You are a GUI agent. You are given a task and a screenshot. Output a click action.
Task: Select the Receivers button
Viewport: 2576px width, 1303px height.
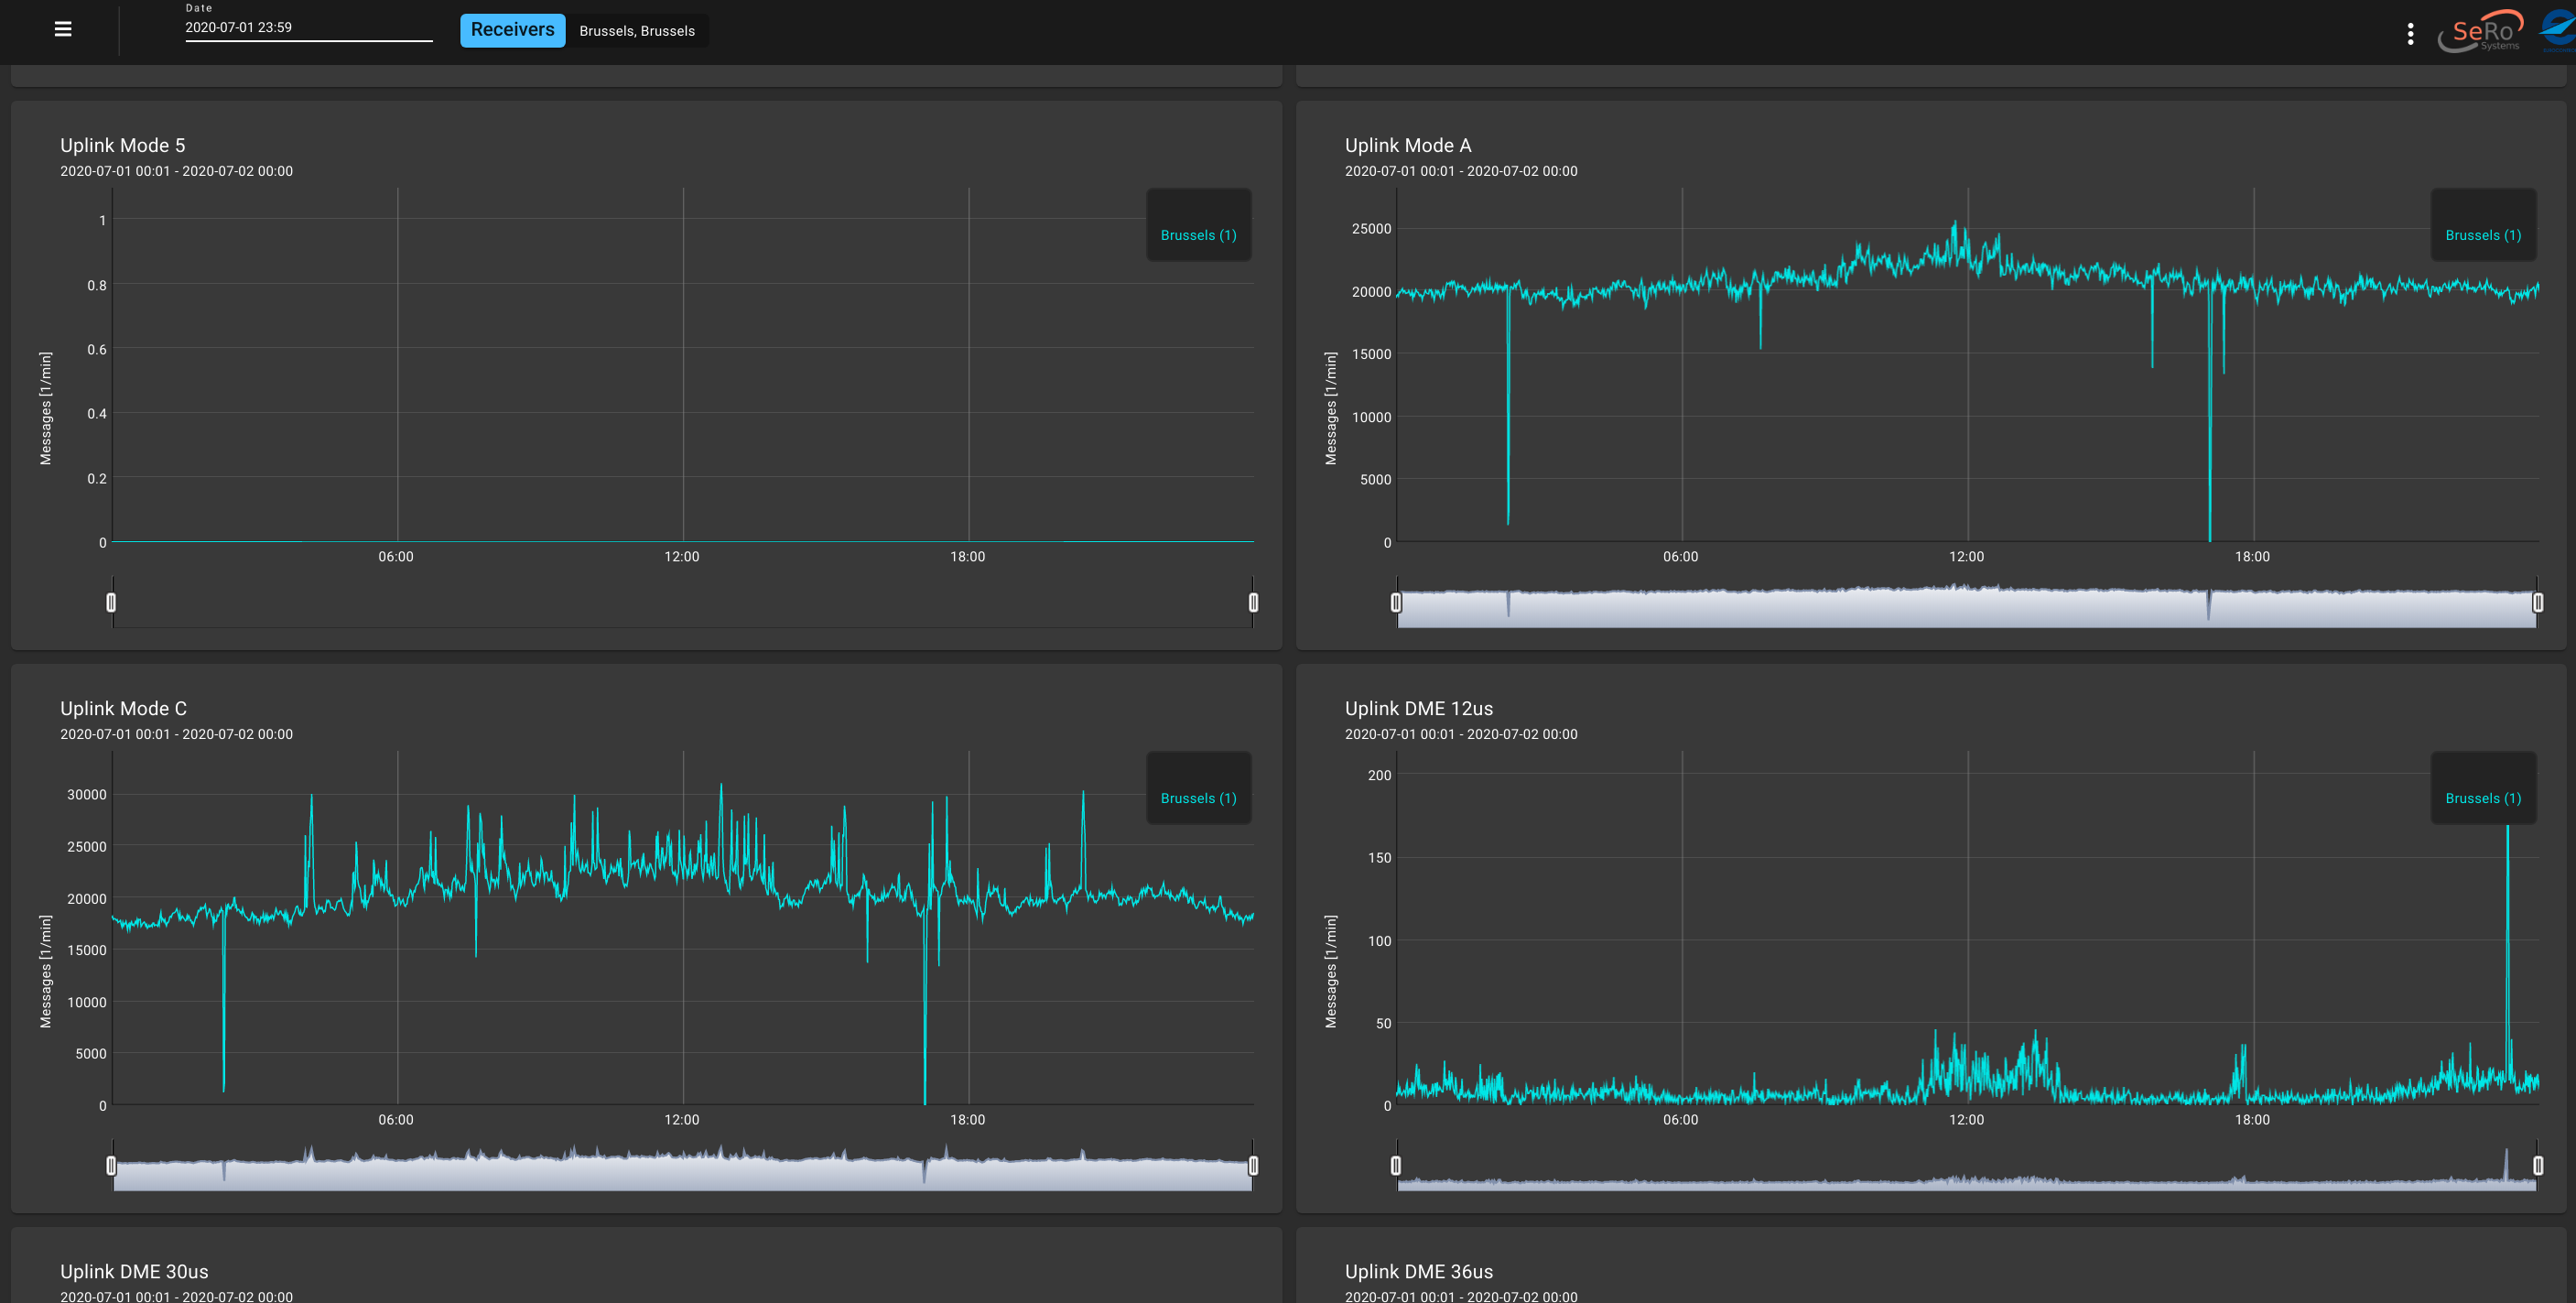(512, 29)
